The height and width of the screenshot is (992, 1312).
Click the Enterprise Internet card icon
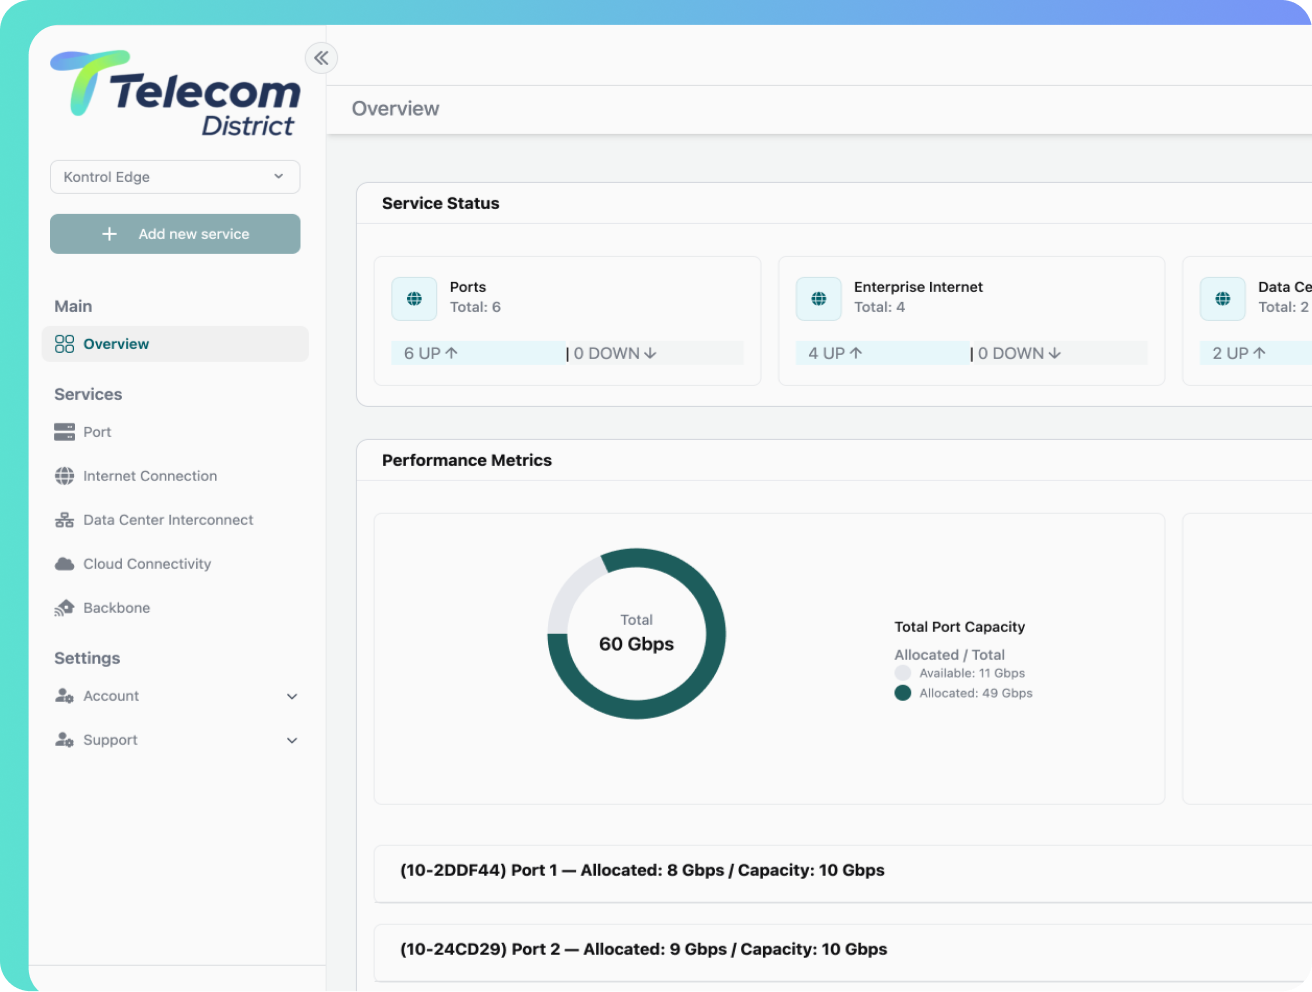[x=818, y=297]
